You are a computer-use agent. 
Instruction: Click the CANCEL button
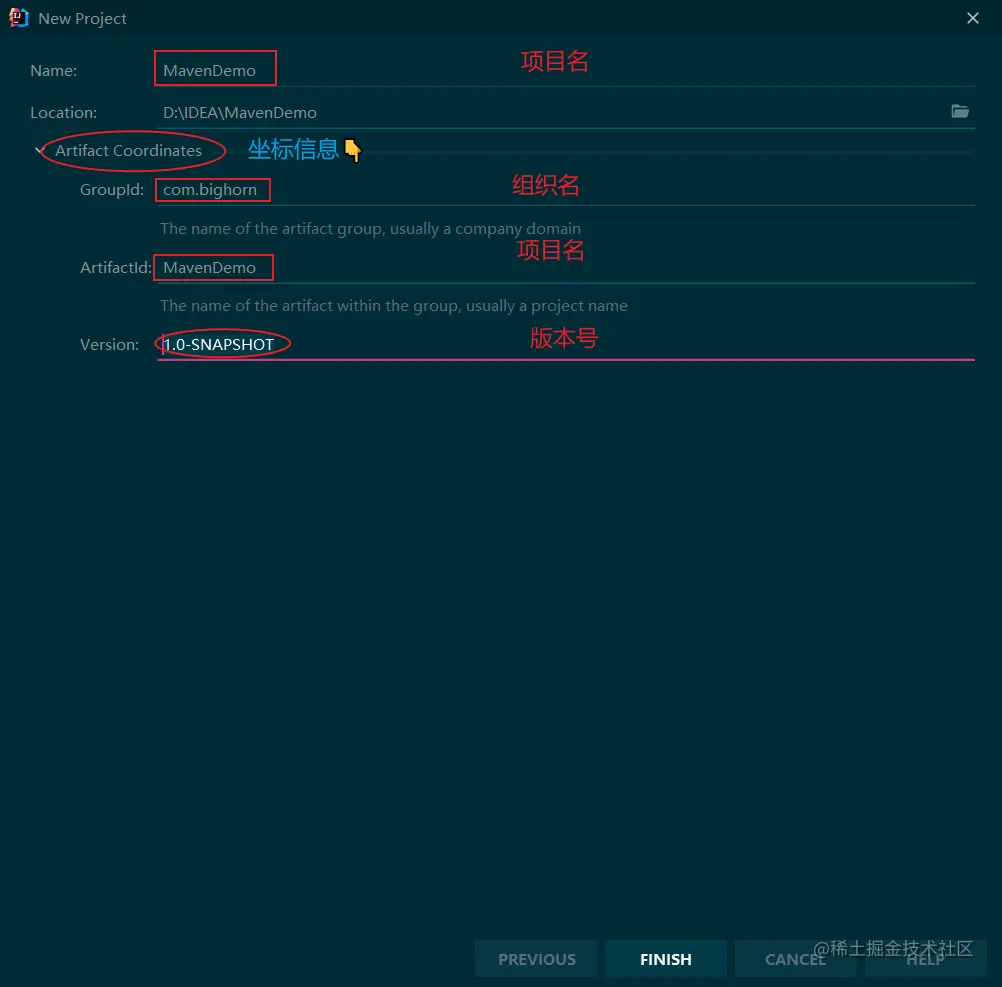(x=796, y=959)
